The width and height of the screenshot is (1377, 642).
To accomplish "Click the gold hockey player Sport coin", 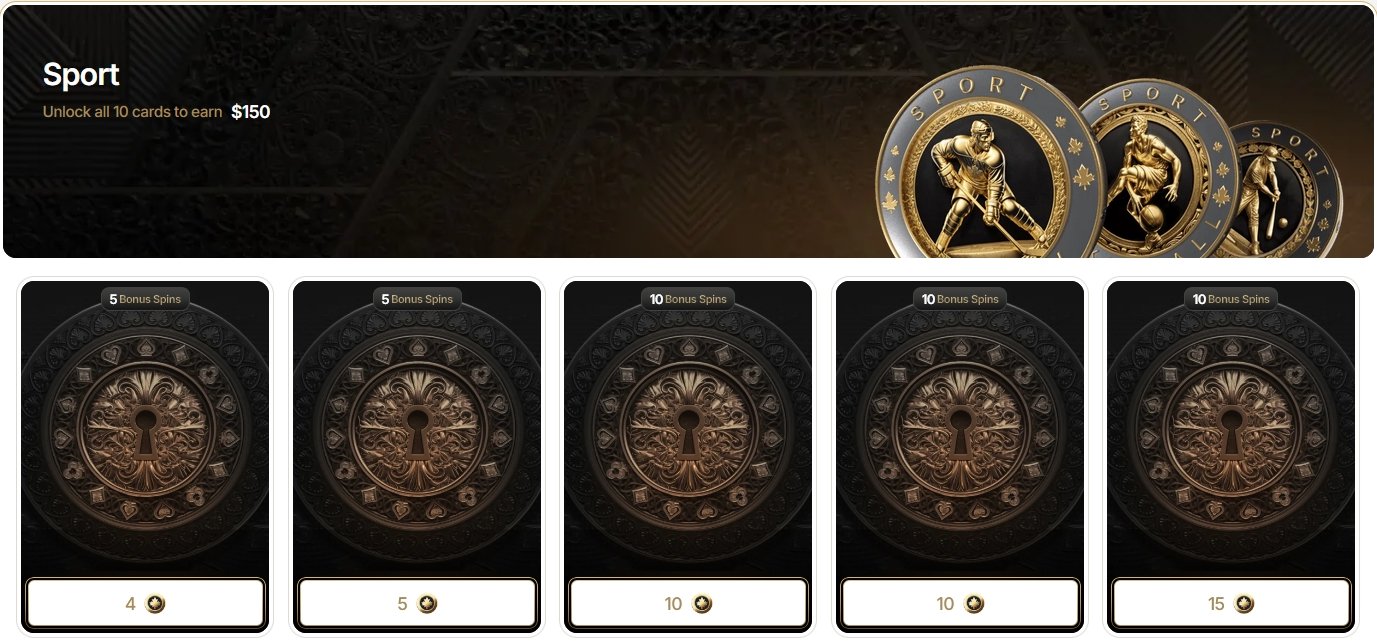I will (x=990, y=168).
